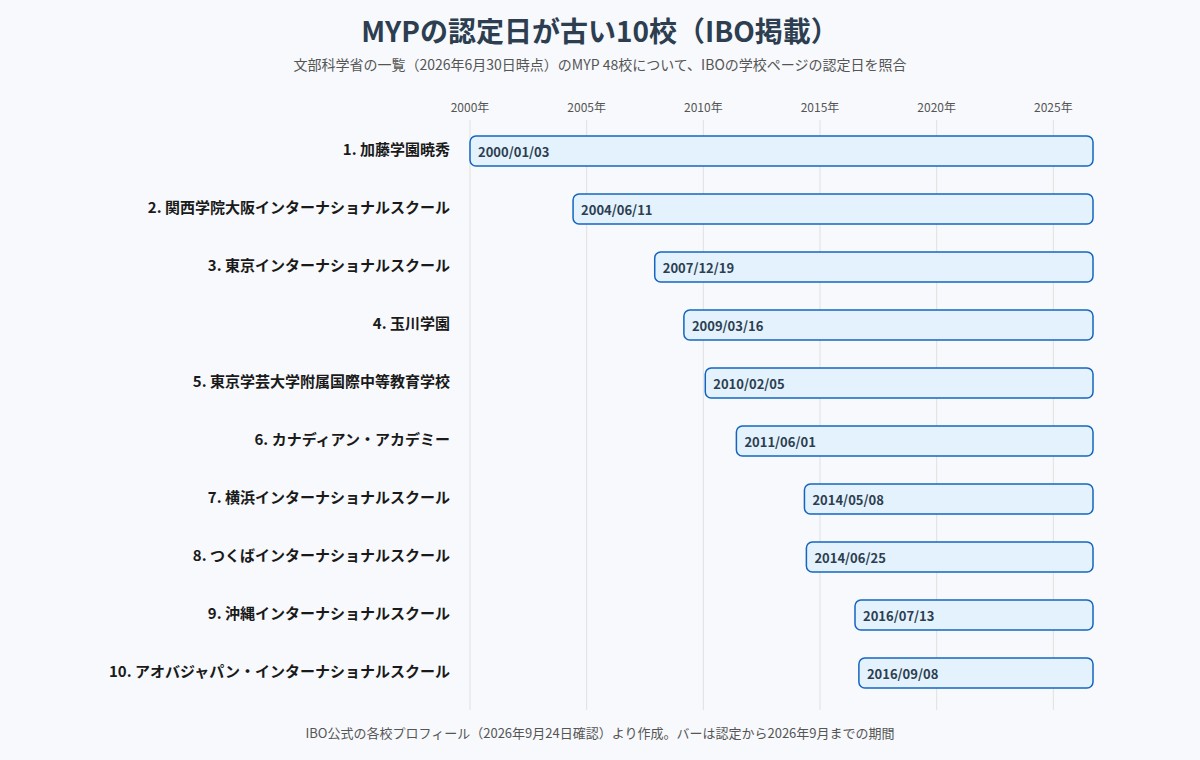Viewport: 1200px width, 760px height.
Task: Click the bar dated 2000/01/03
Action: pyautogui.click(x=781, y=151)
